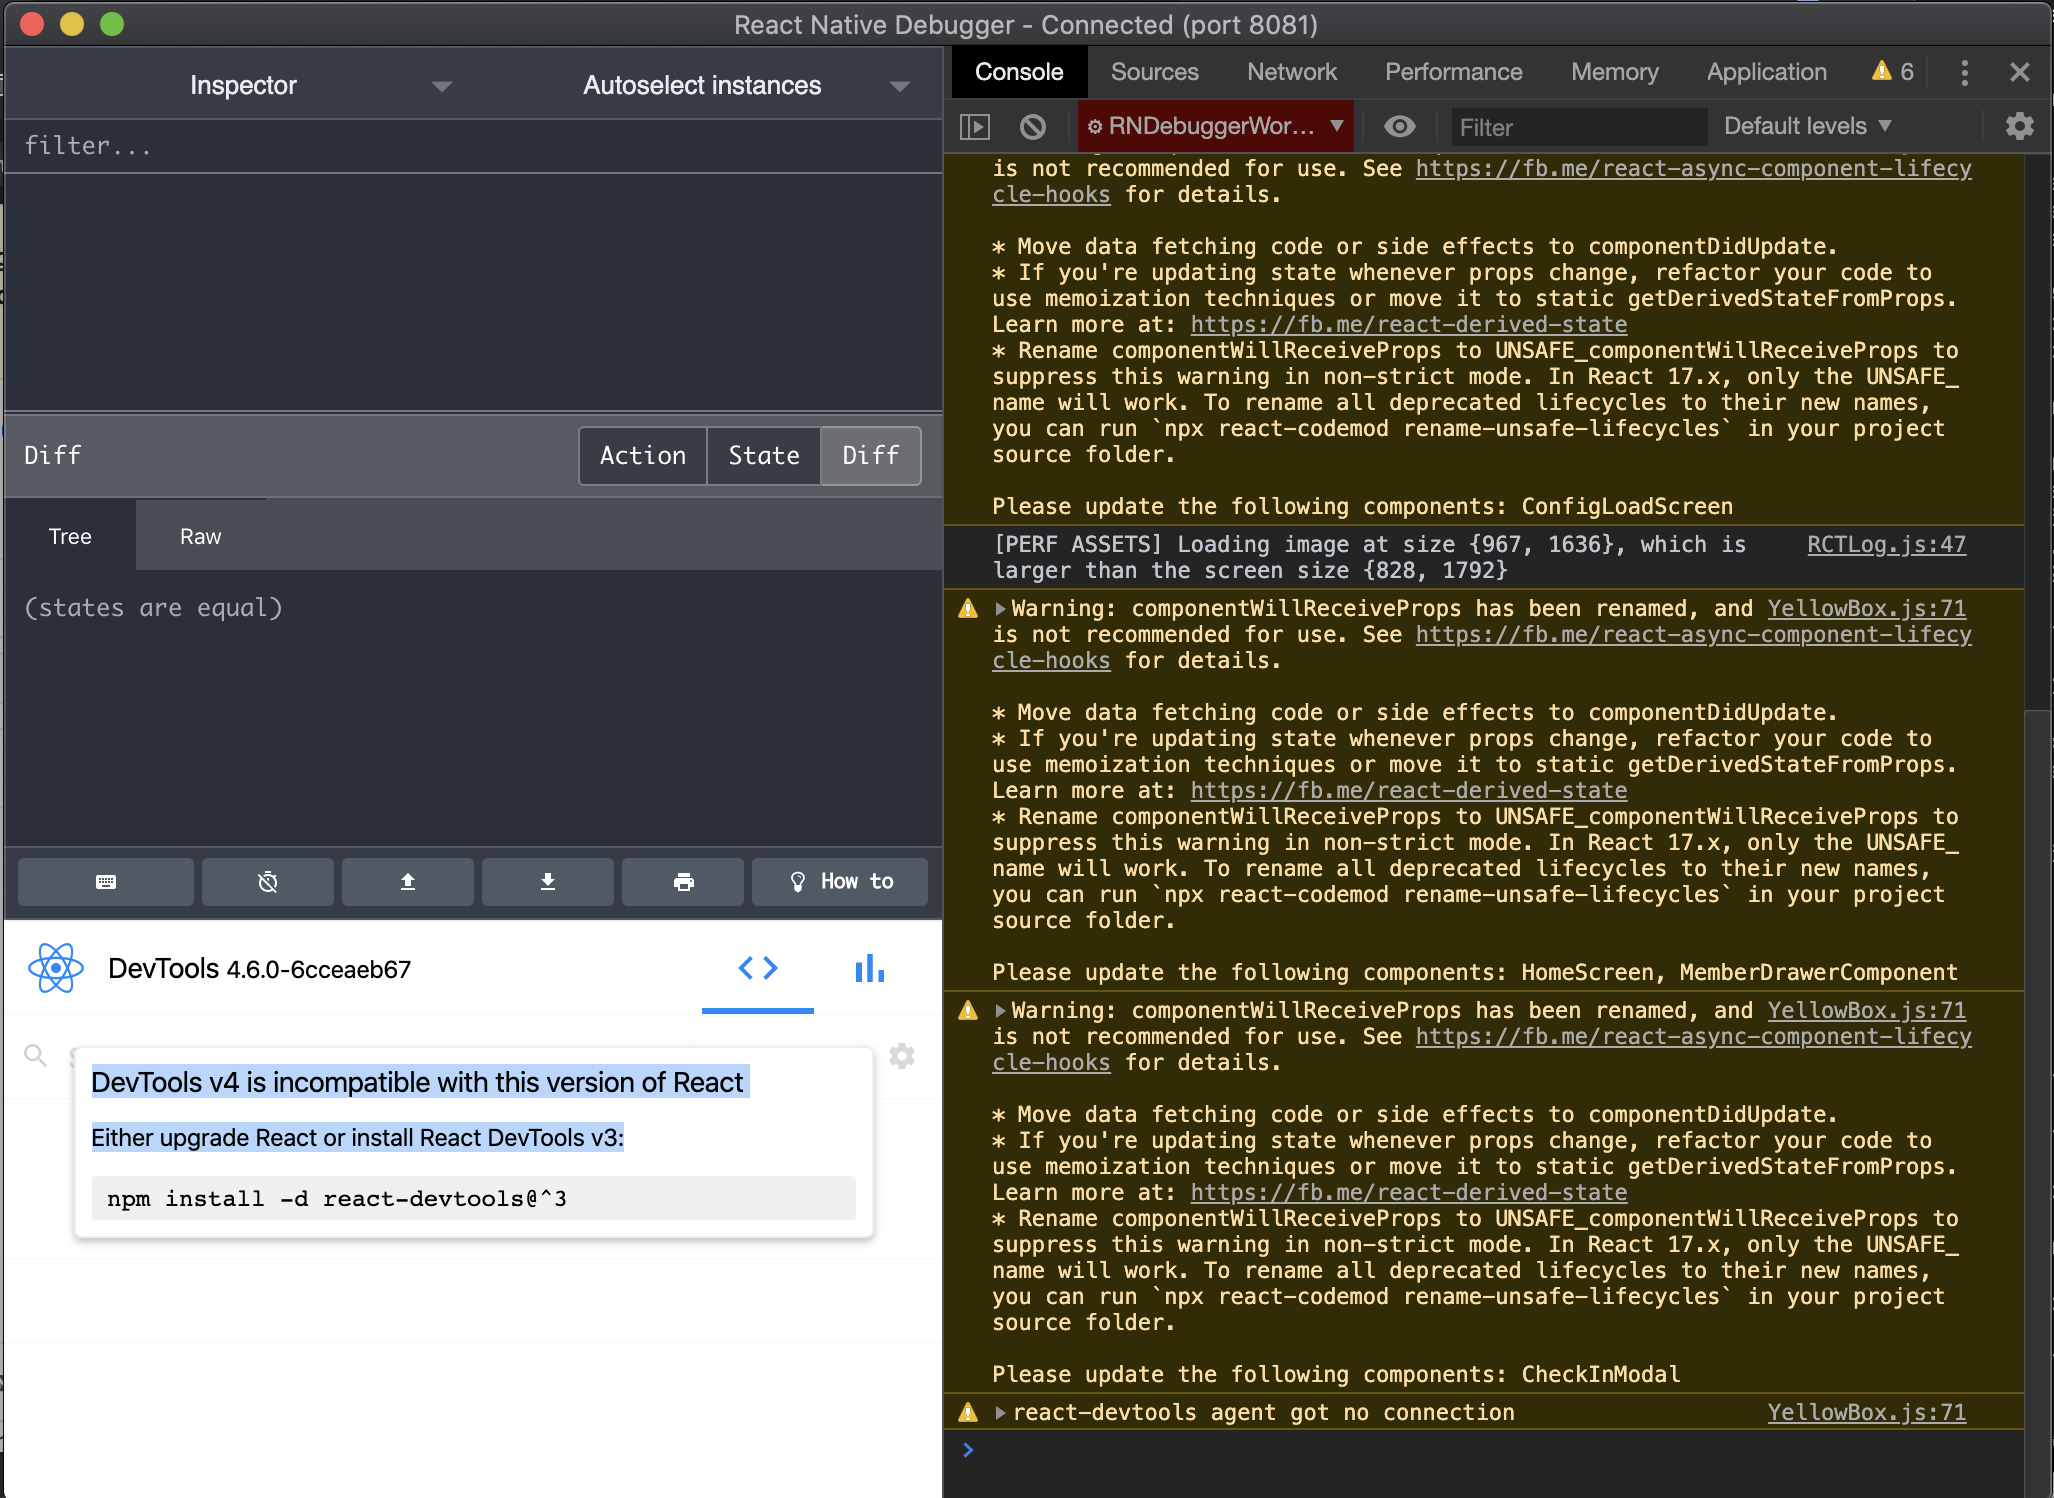Open console settings gear icon
Screen dimensions: 2054x1498
tap(2019, 126)
